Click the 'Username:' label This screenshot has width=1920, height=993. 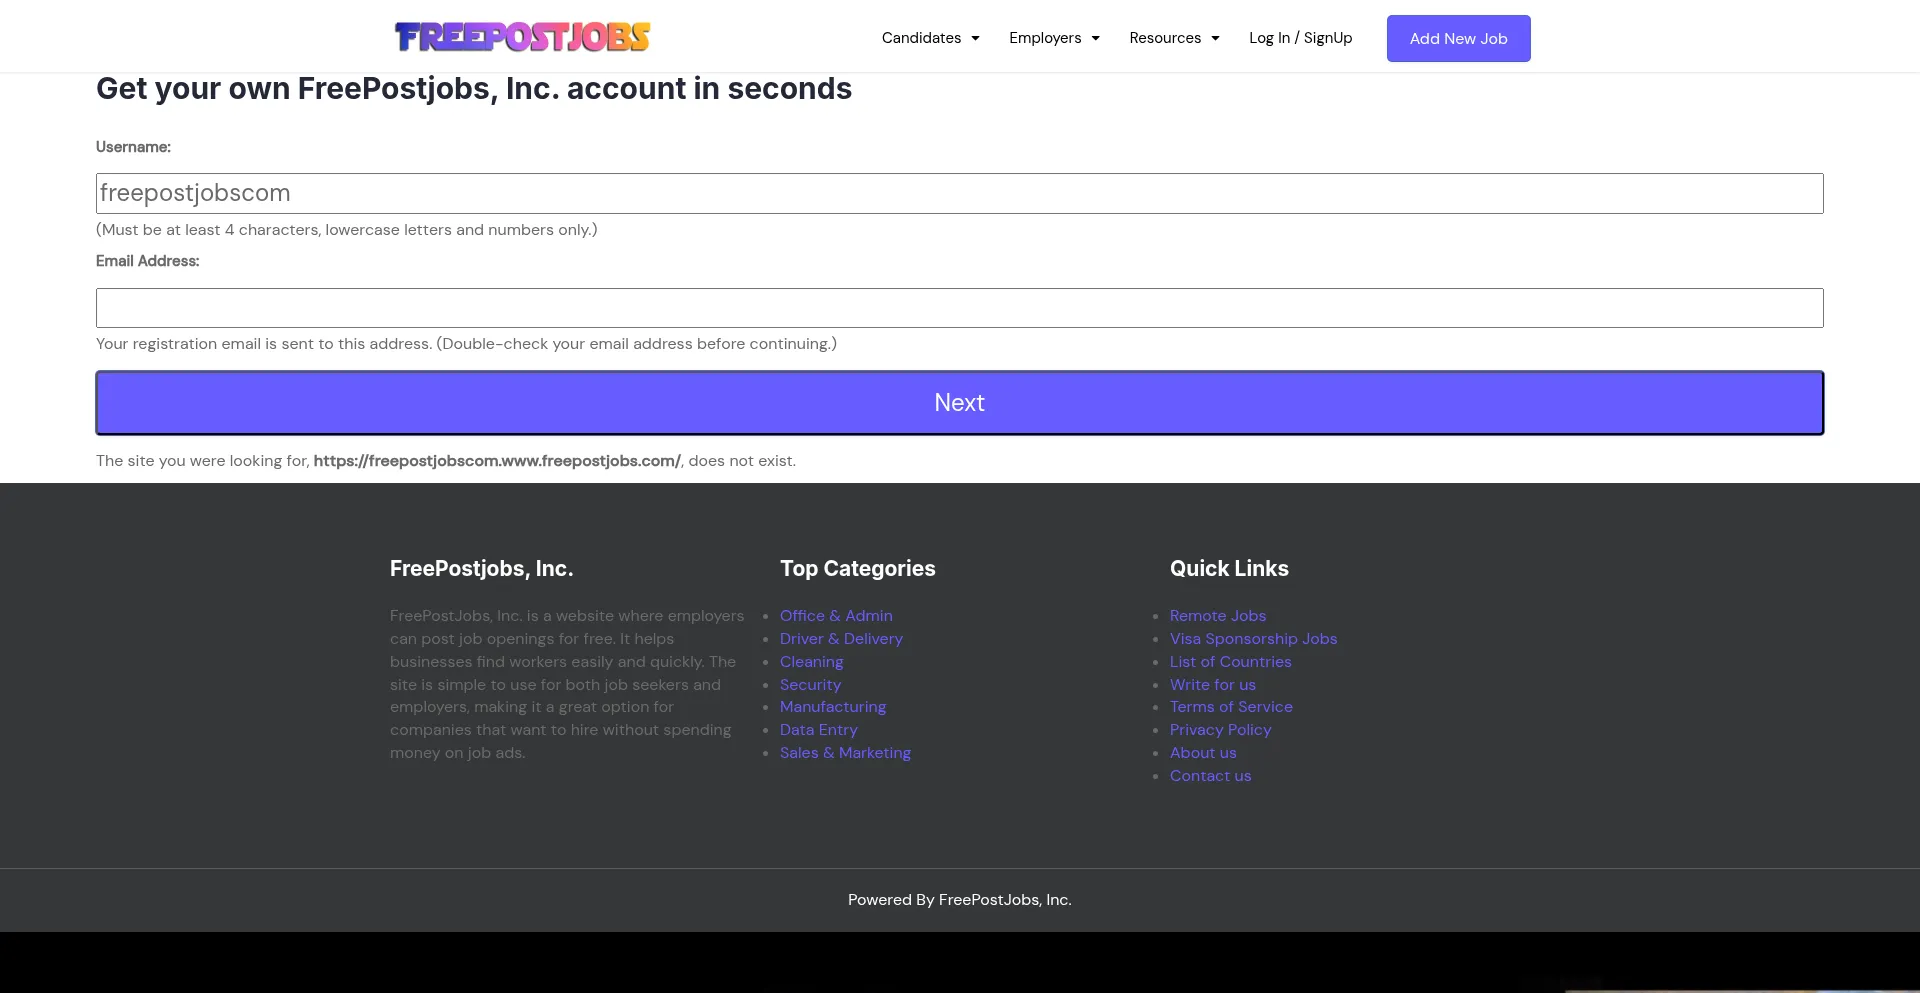pos(133,147)
